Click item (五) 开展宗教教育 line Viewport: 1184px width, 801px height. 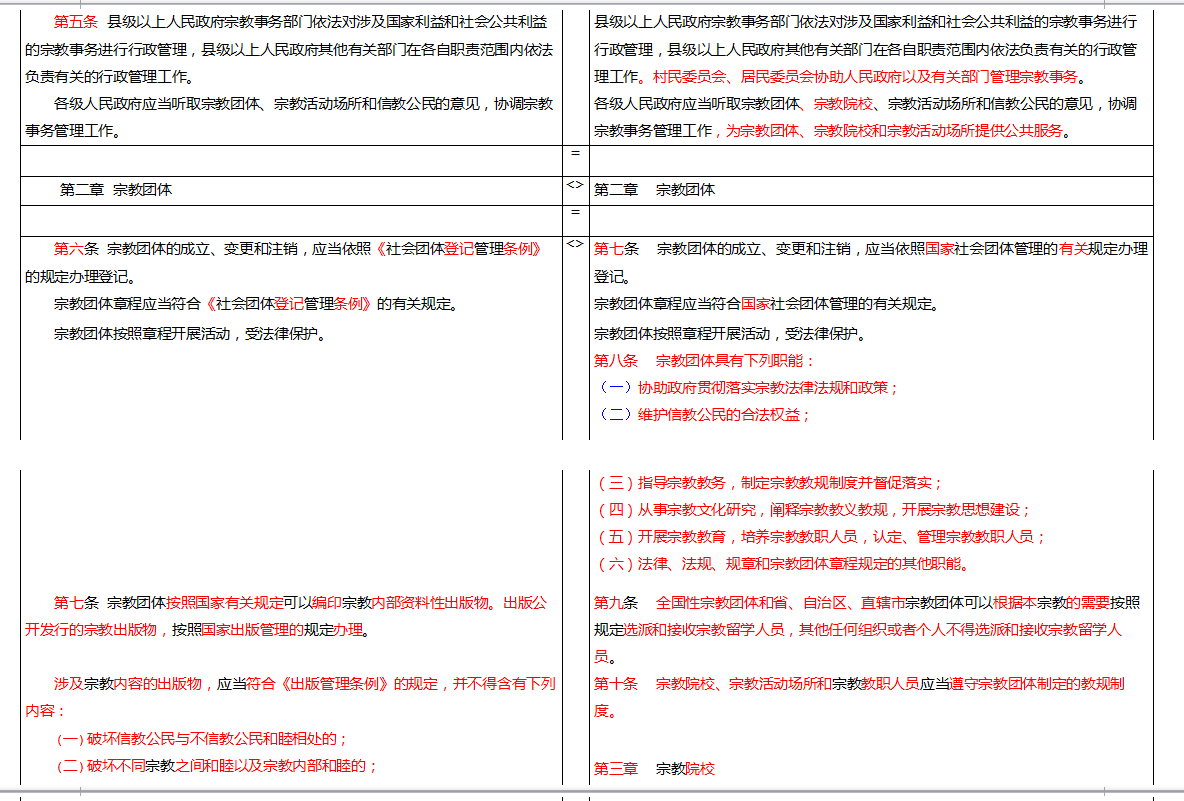[820, 536]
